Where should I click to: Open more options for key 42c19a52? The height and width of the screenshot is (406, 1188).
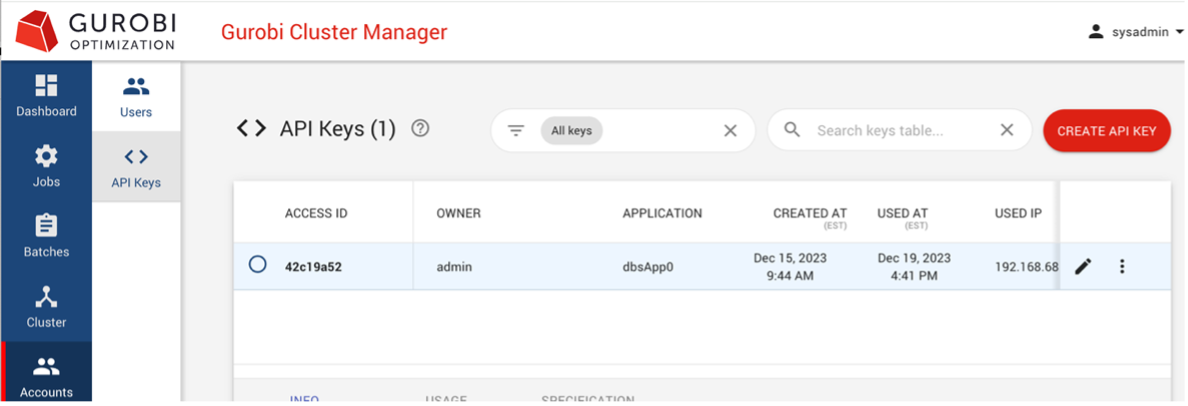pos(1122,266)
